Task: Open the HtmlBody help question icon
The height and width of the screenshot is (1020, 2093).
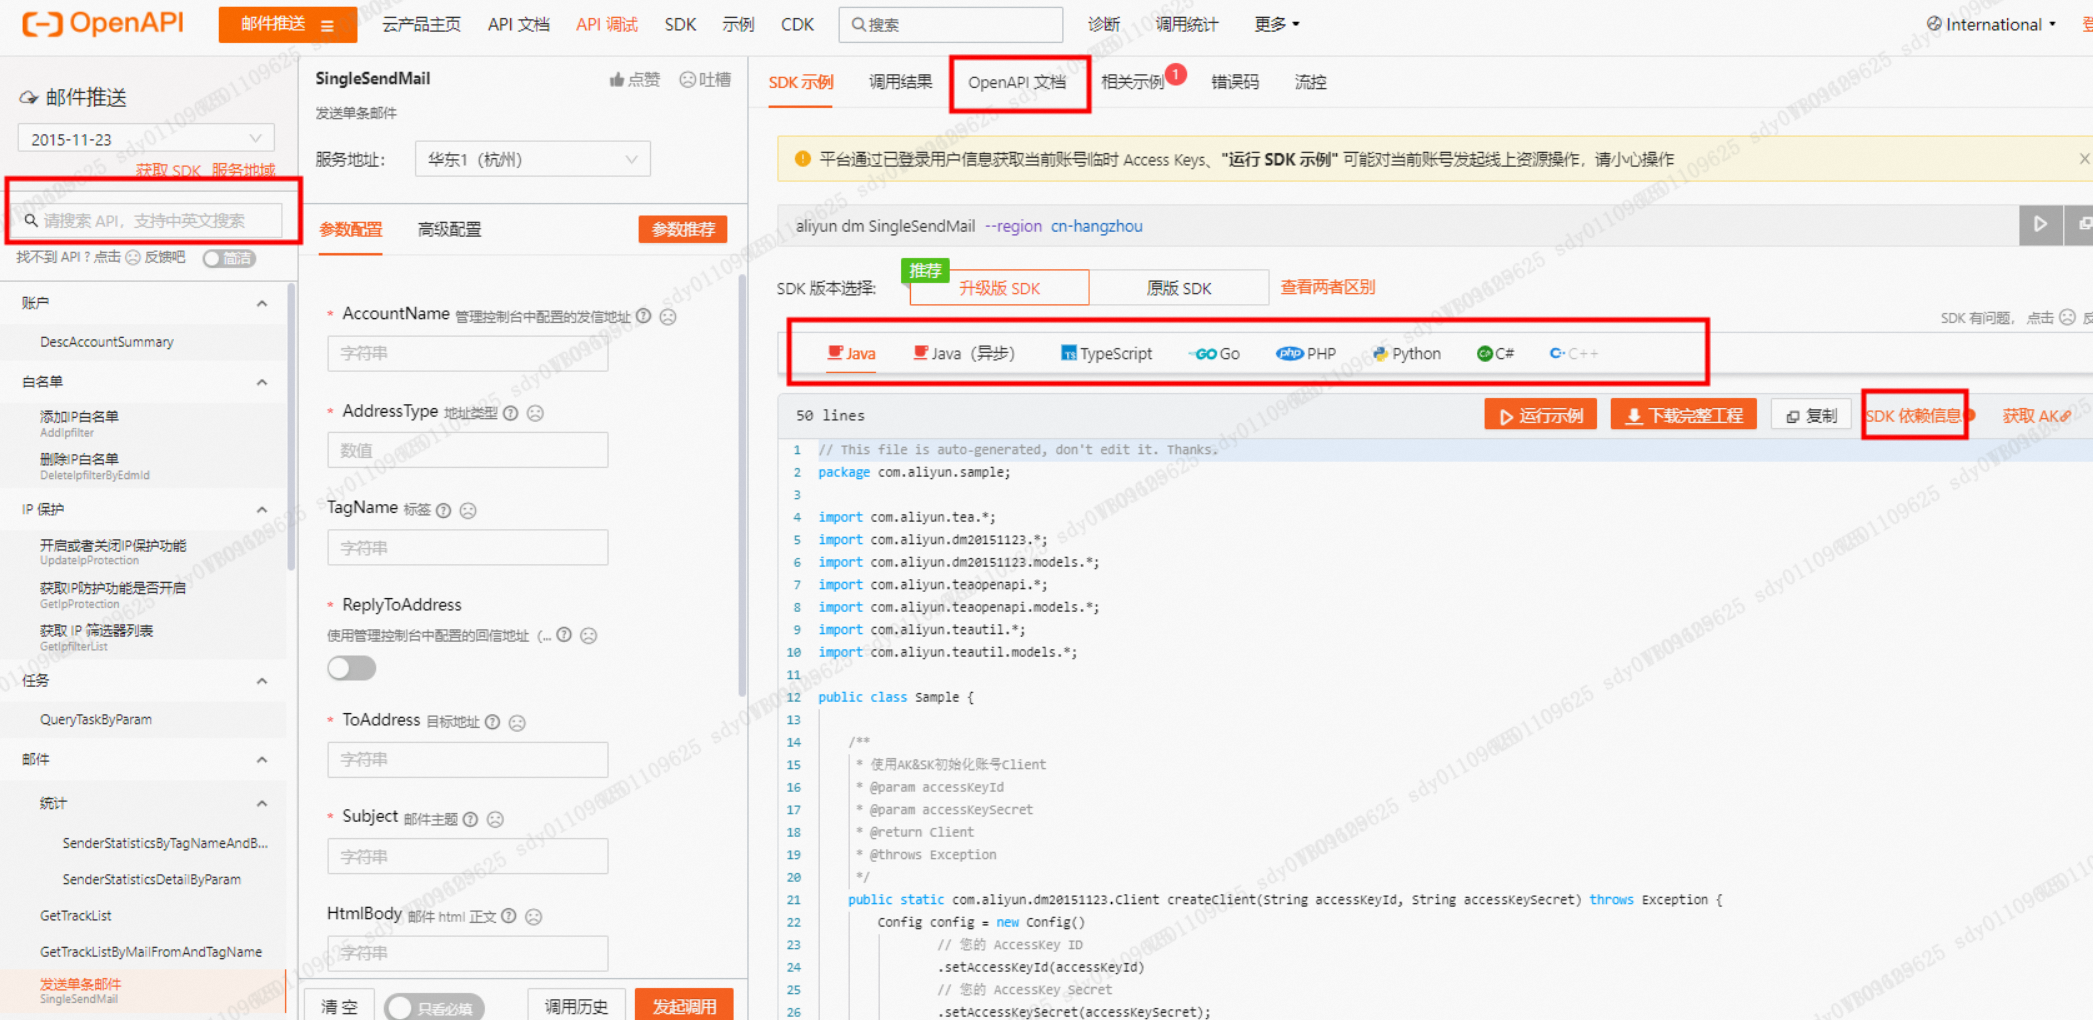Action: coord(509,916)
